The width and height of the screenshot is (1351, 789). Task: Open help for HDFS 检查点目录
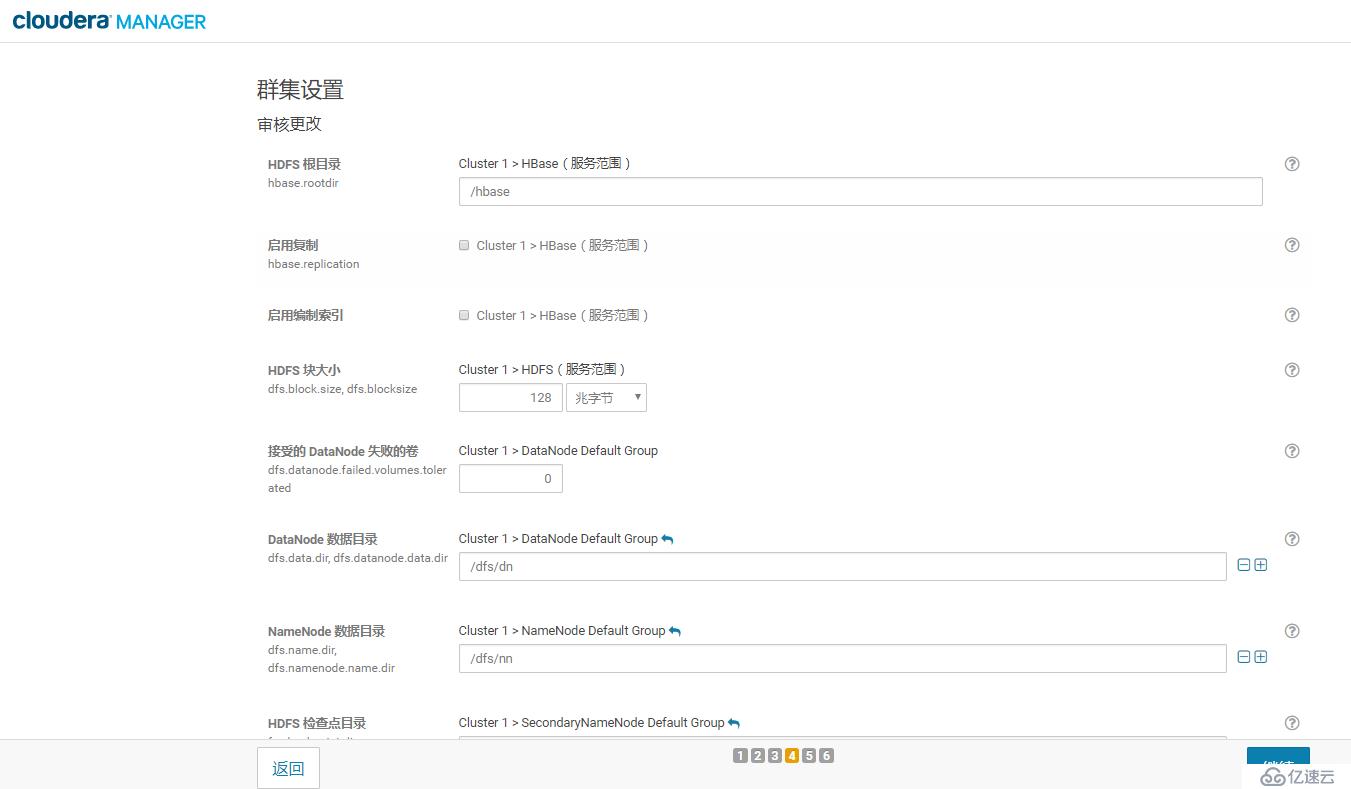(x=1292, y=723)
